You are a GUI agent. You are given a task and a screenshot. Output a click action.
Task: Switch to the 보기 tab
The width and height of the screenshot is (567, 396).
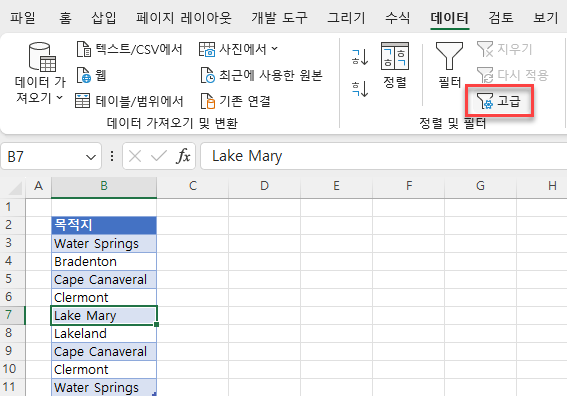pyautogui.click(x=546, y=17)
